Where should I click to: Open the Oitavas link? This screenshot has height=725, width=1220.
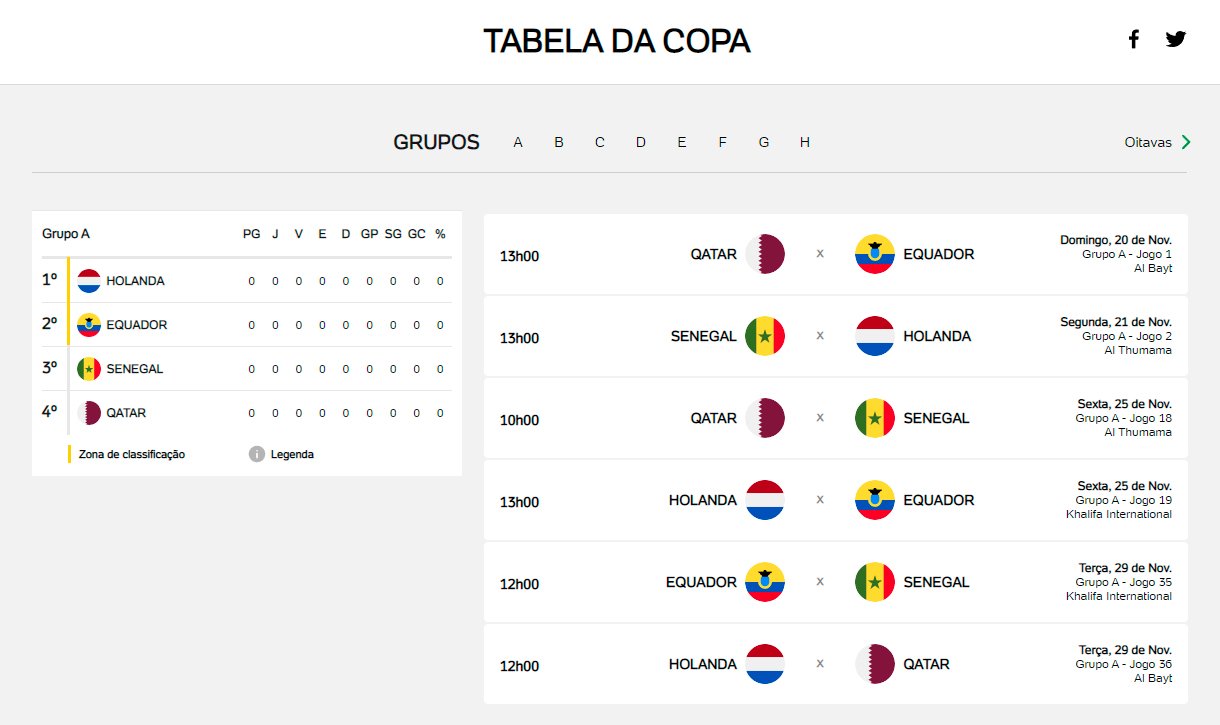1148,142
